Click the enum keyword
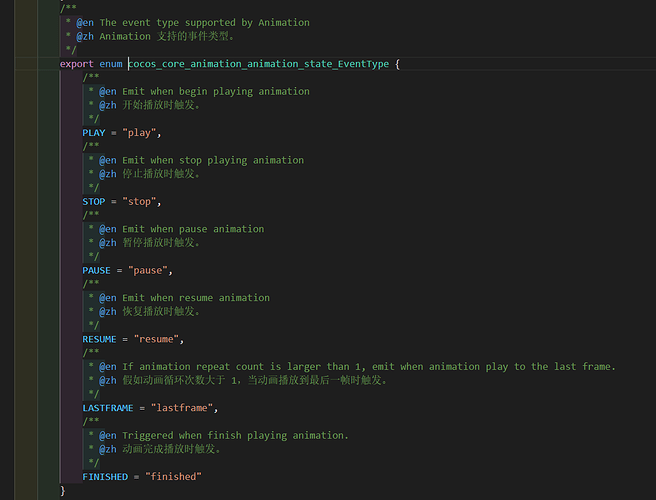Screen dimensions: 656x500 click(111, 64)
